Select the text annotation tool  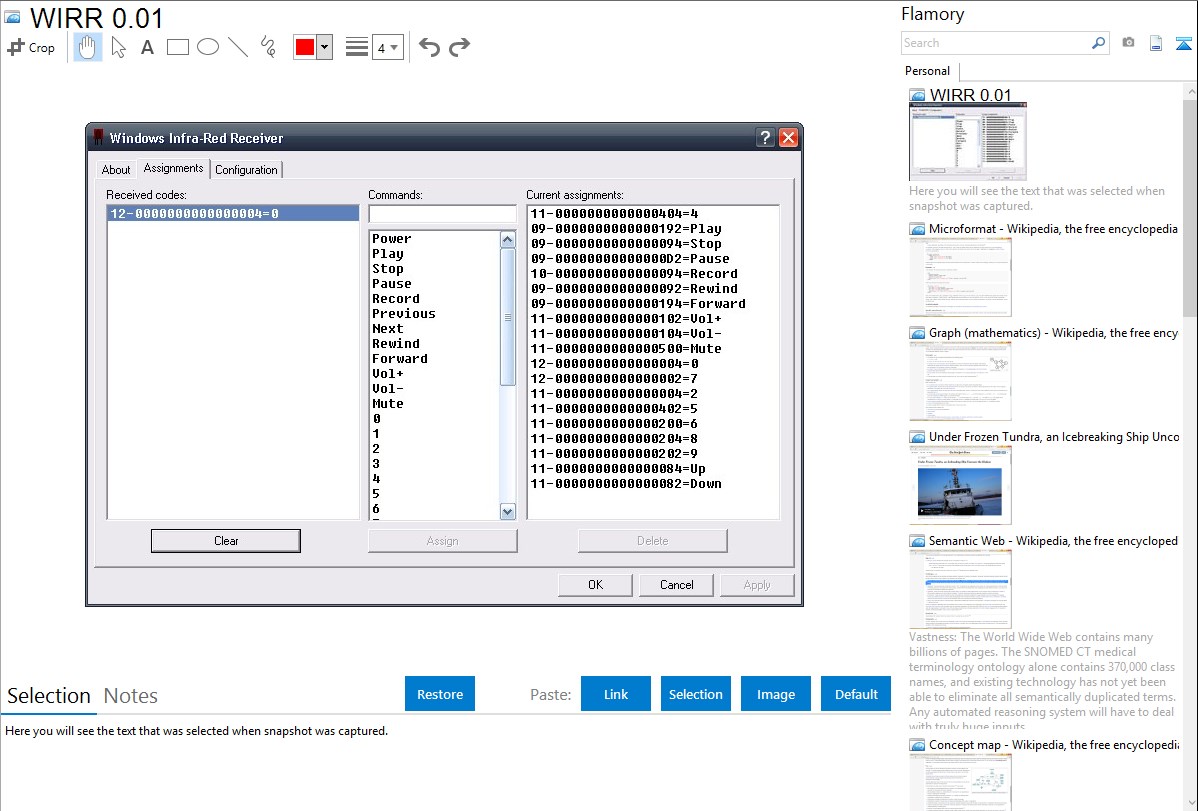[147, 47]
